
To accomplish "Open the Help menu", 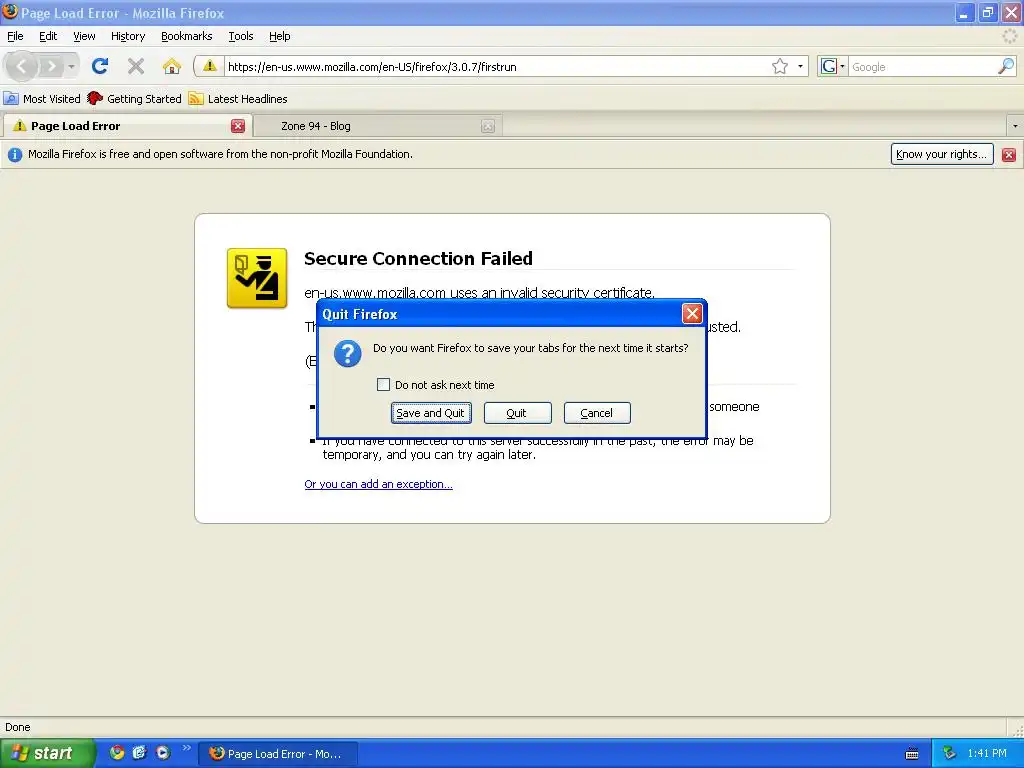I will point(280,37).
